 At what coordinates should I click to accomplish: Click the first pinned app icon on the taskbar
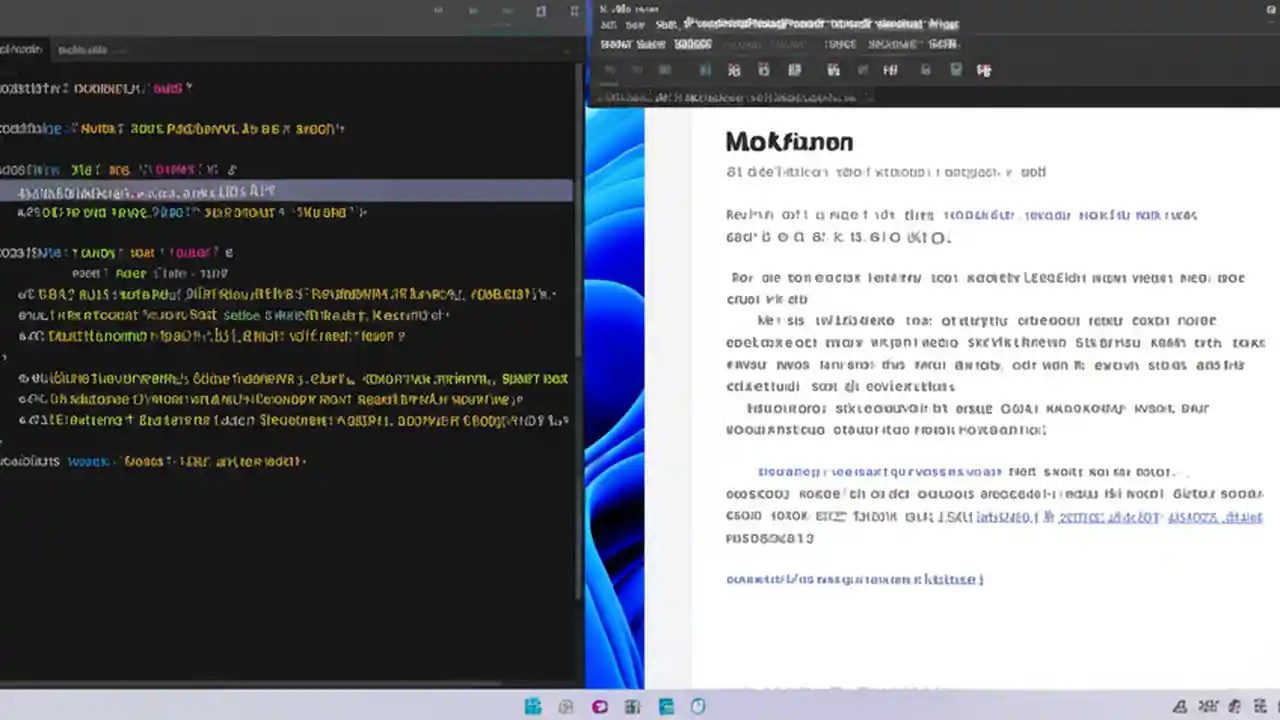pyautogui.click(x=533, y=707)
